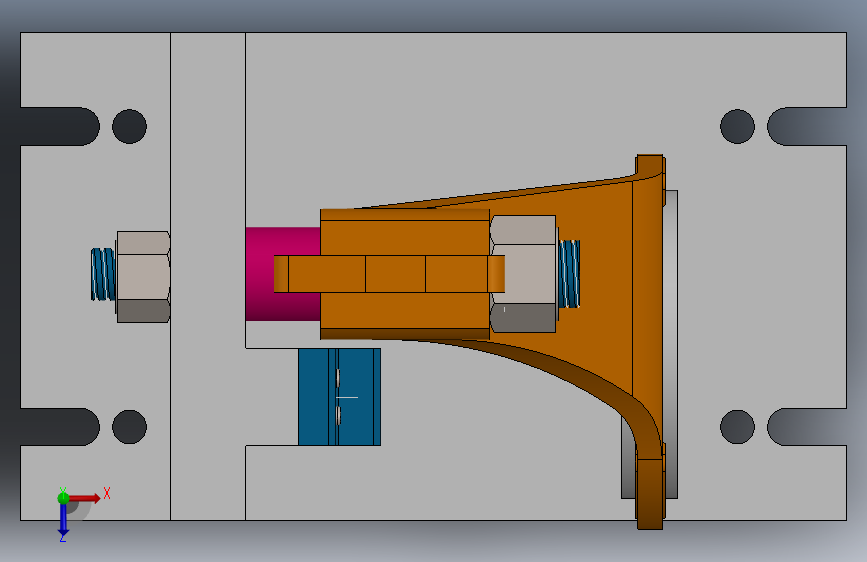Image resolution: width=867 pixels, height=562 pixels.
Task: Select the orange rectangular bar through the spacer
Action: pyautogui.click(x=389, y=274)
